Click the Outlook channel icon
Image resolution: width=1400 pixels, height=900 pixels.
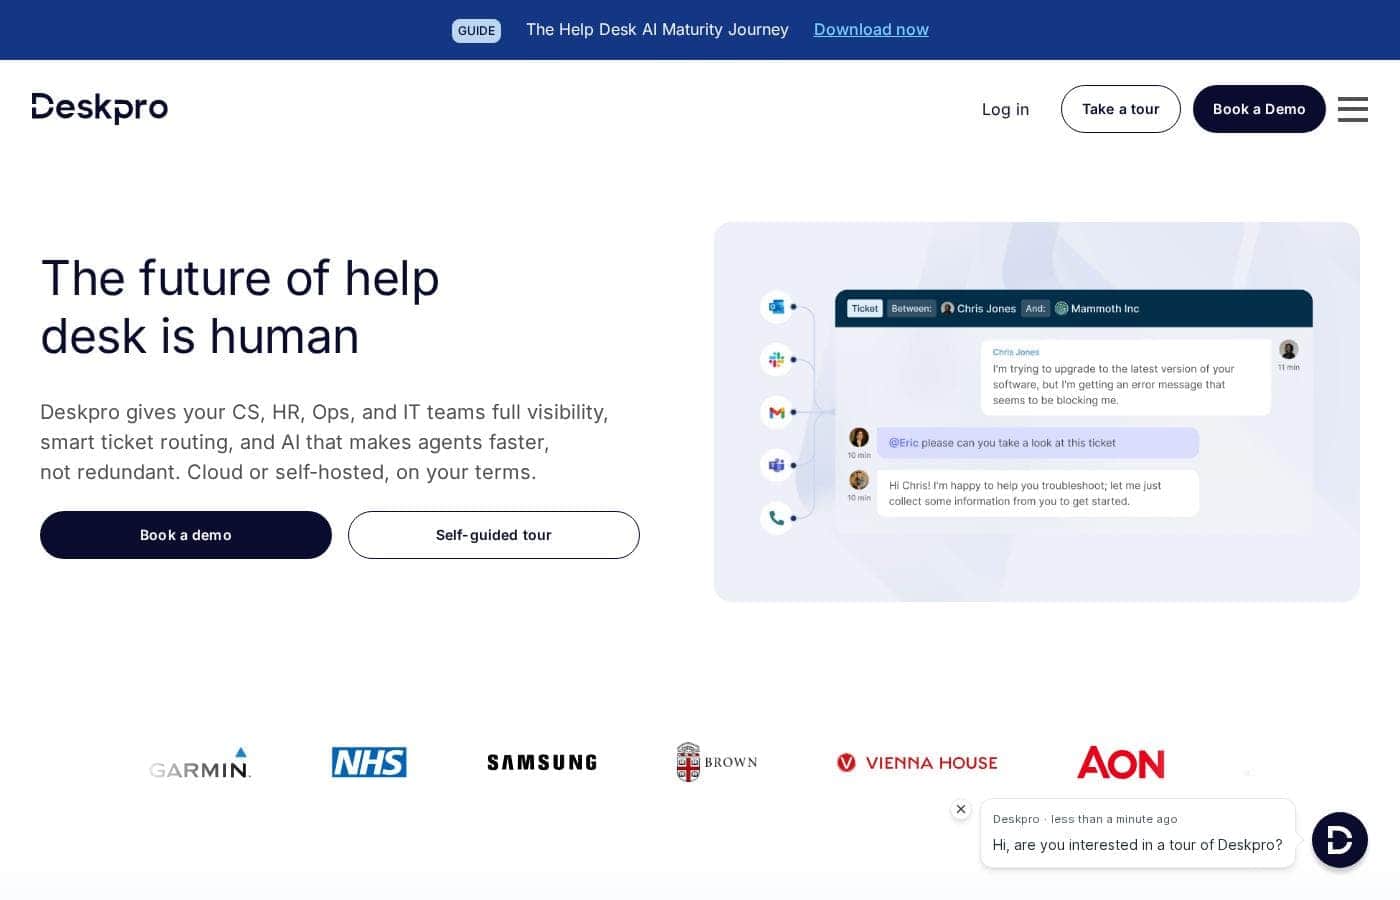tap(776, 307)
